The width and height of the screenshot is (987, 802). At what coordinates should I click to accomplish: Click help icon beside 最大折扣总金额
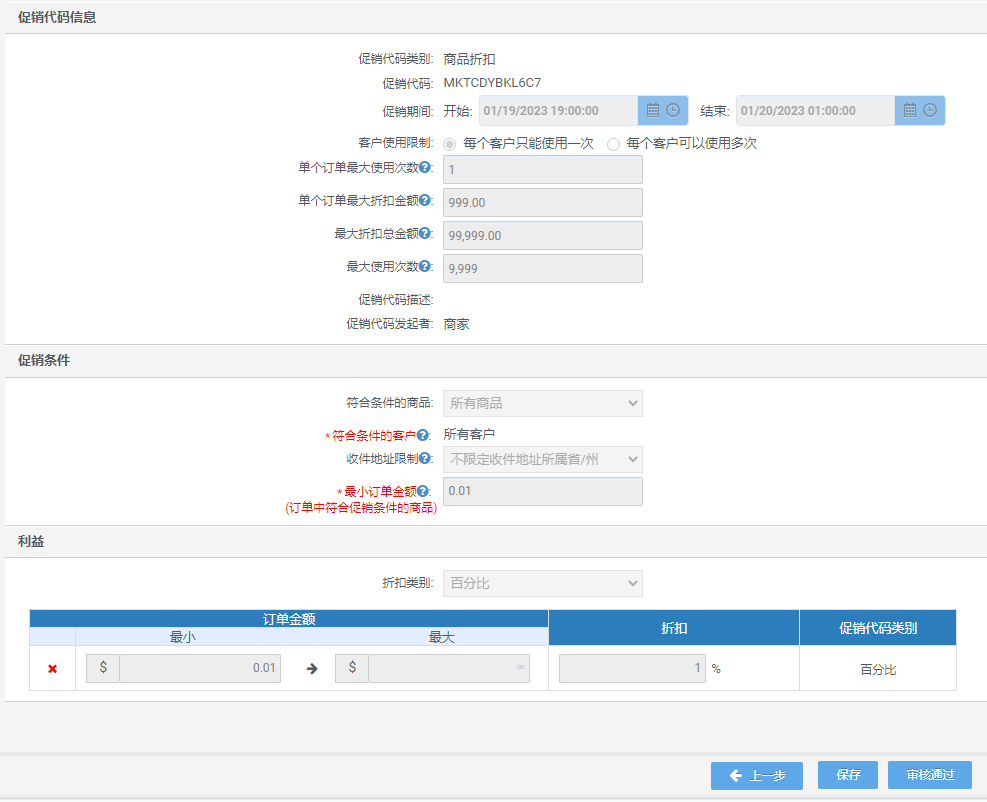(425, 234)
